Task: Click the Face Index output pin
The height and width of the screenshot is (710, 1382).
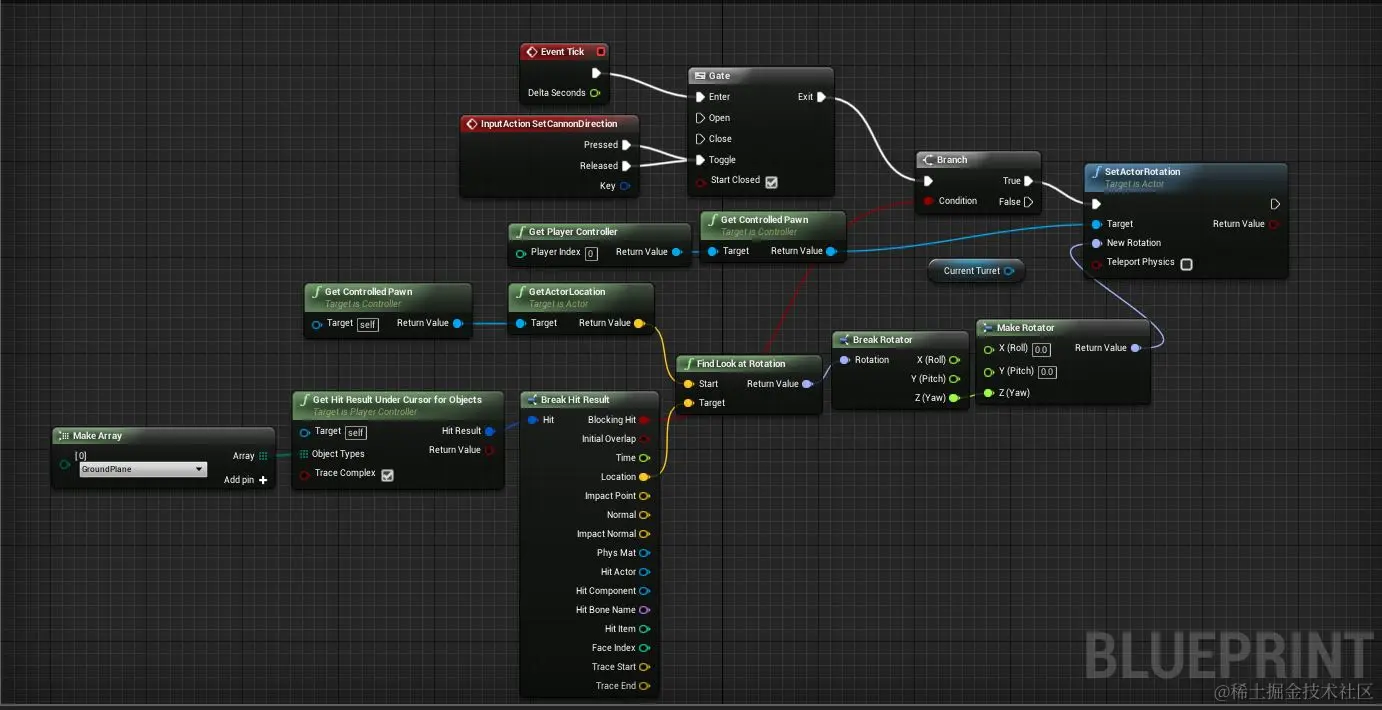Action: pos(644,648)
